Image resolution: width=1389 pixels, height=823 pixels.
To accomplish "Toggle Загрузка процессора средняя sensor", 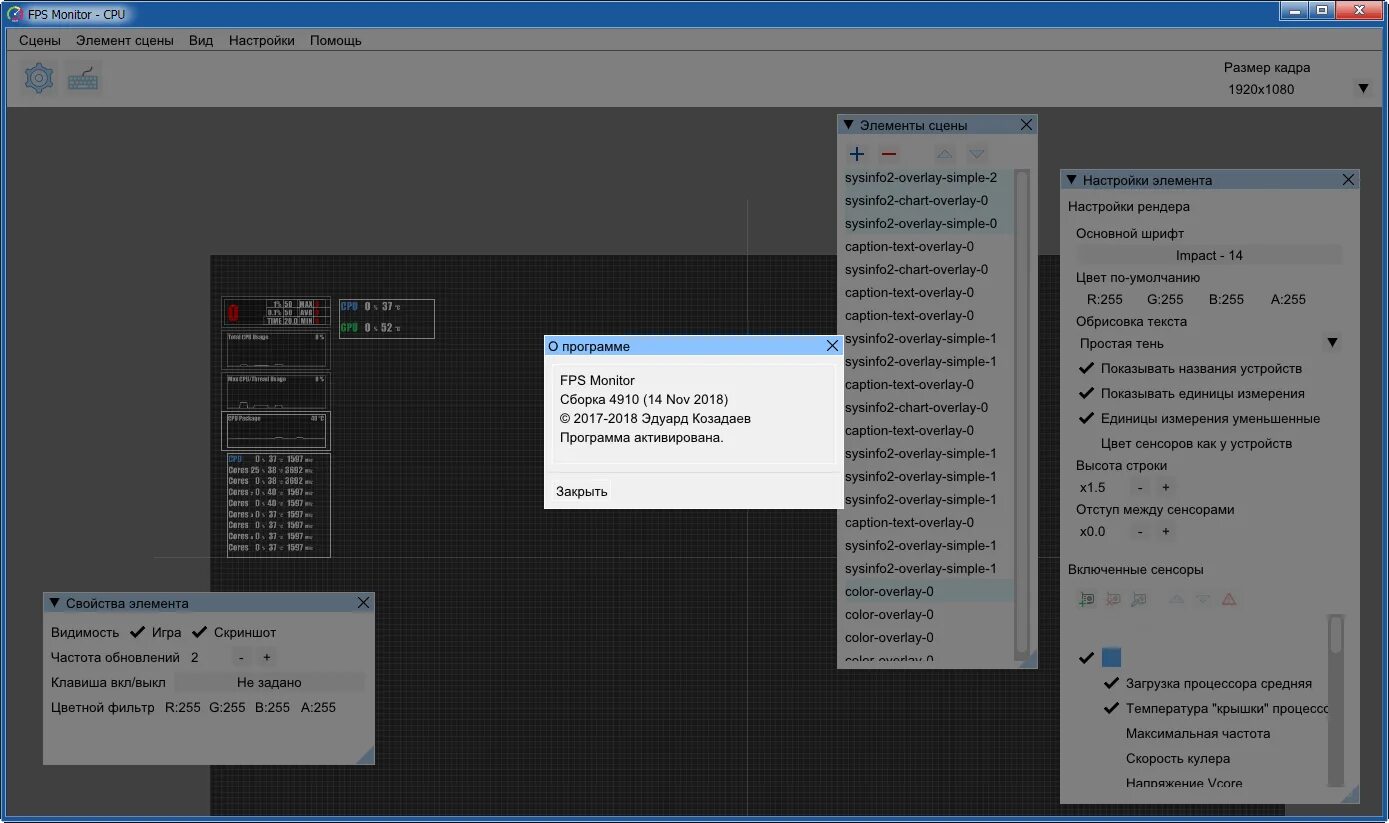I will click(1111, 683).
